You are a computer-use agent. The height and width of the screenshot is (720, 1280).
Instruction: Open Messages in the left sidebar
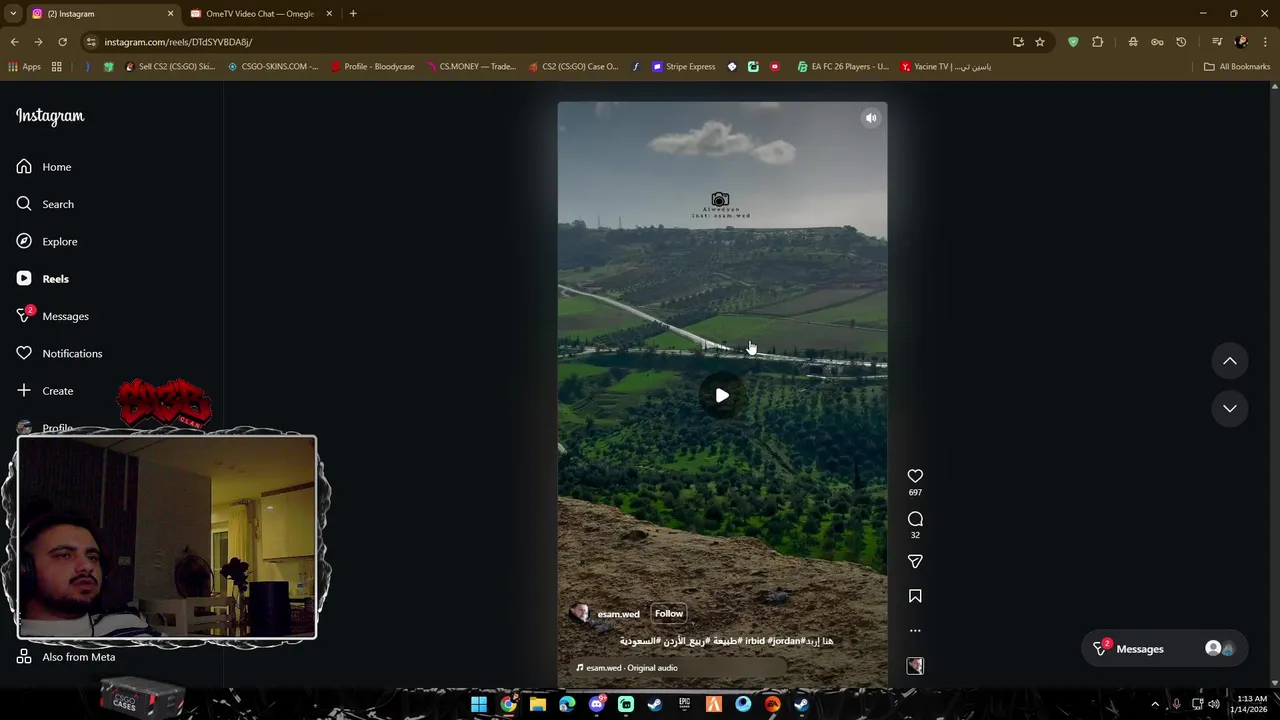(x=53, y=316)
